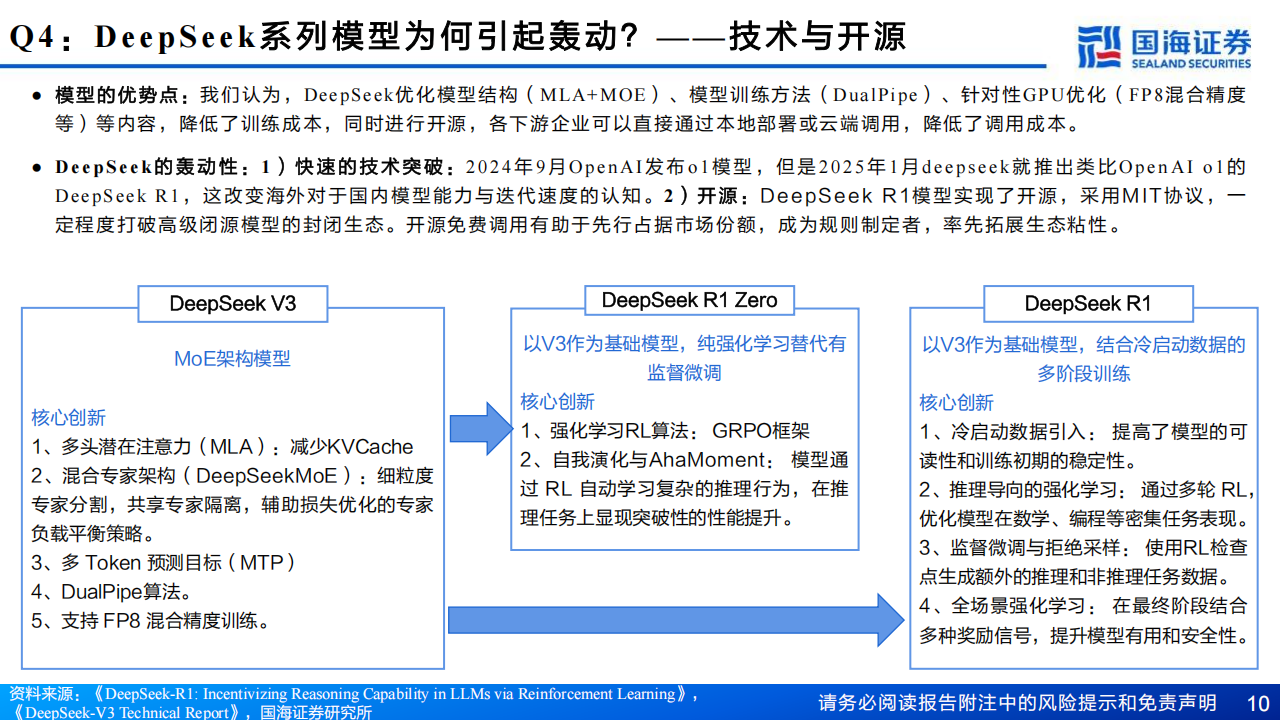Click '核心创新' in the DeepSeek V3 box
This screenshot has width=1280, height=720.
(x=68, y=417)
